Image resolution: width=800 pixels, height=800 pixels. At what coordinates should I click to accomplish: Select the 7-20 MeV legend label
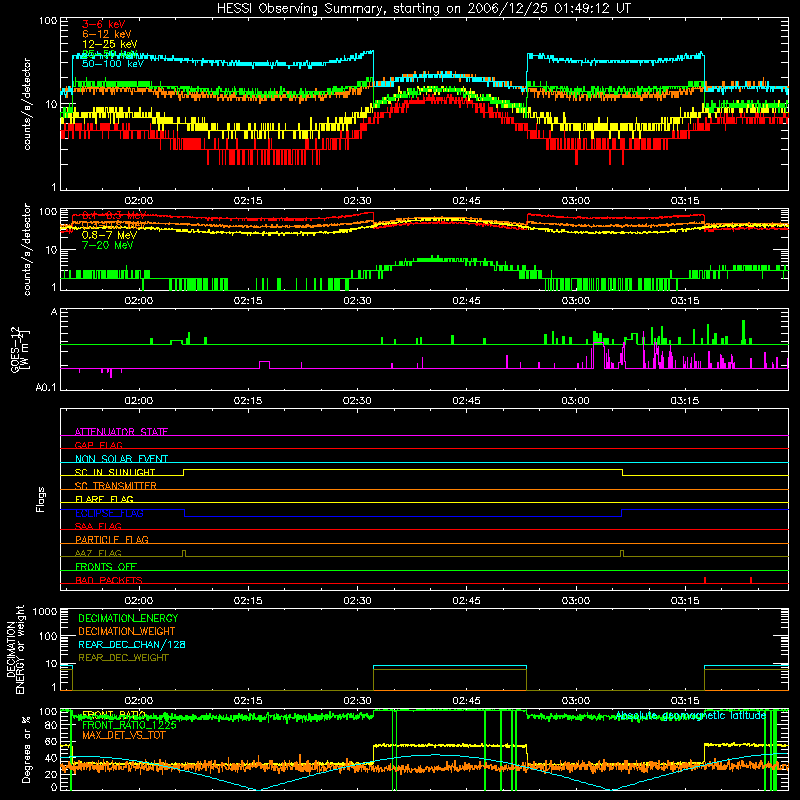[108, 245]
